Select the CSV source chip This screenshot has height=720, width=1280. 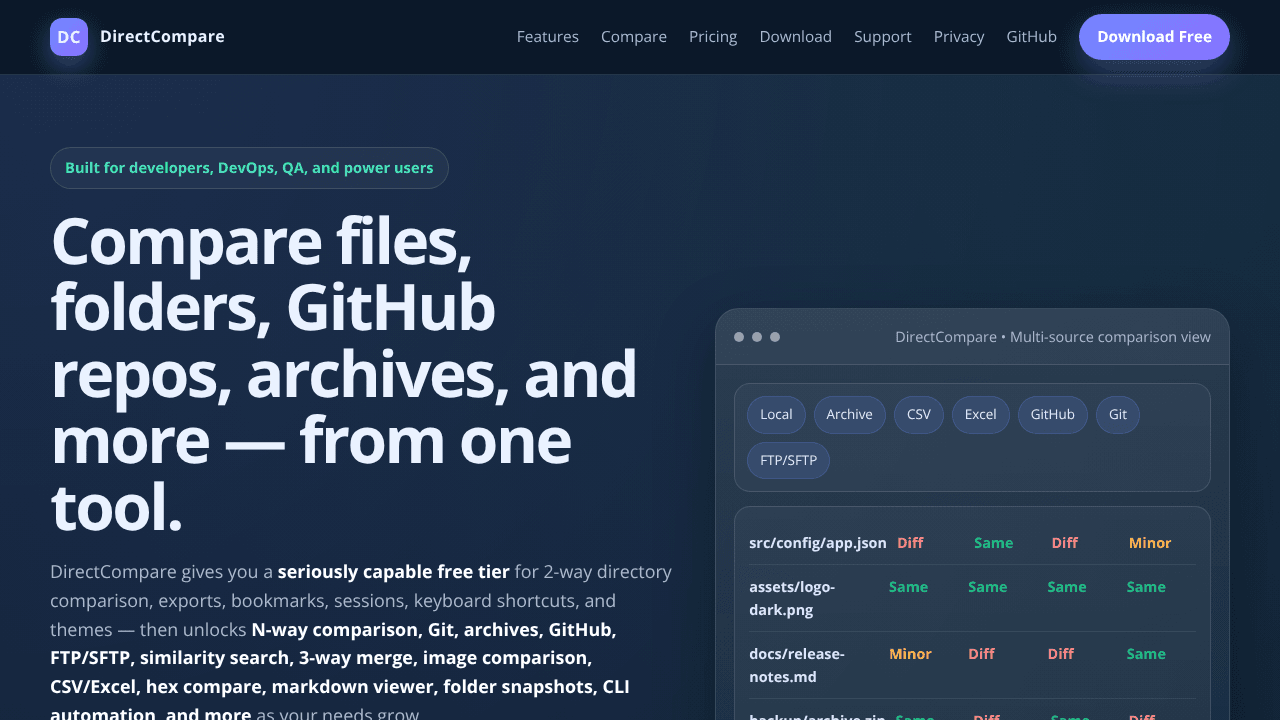(x=919, y=415)
